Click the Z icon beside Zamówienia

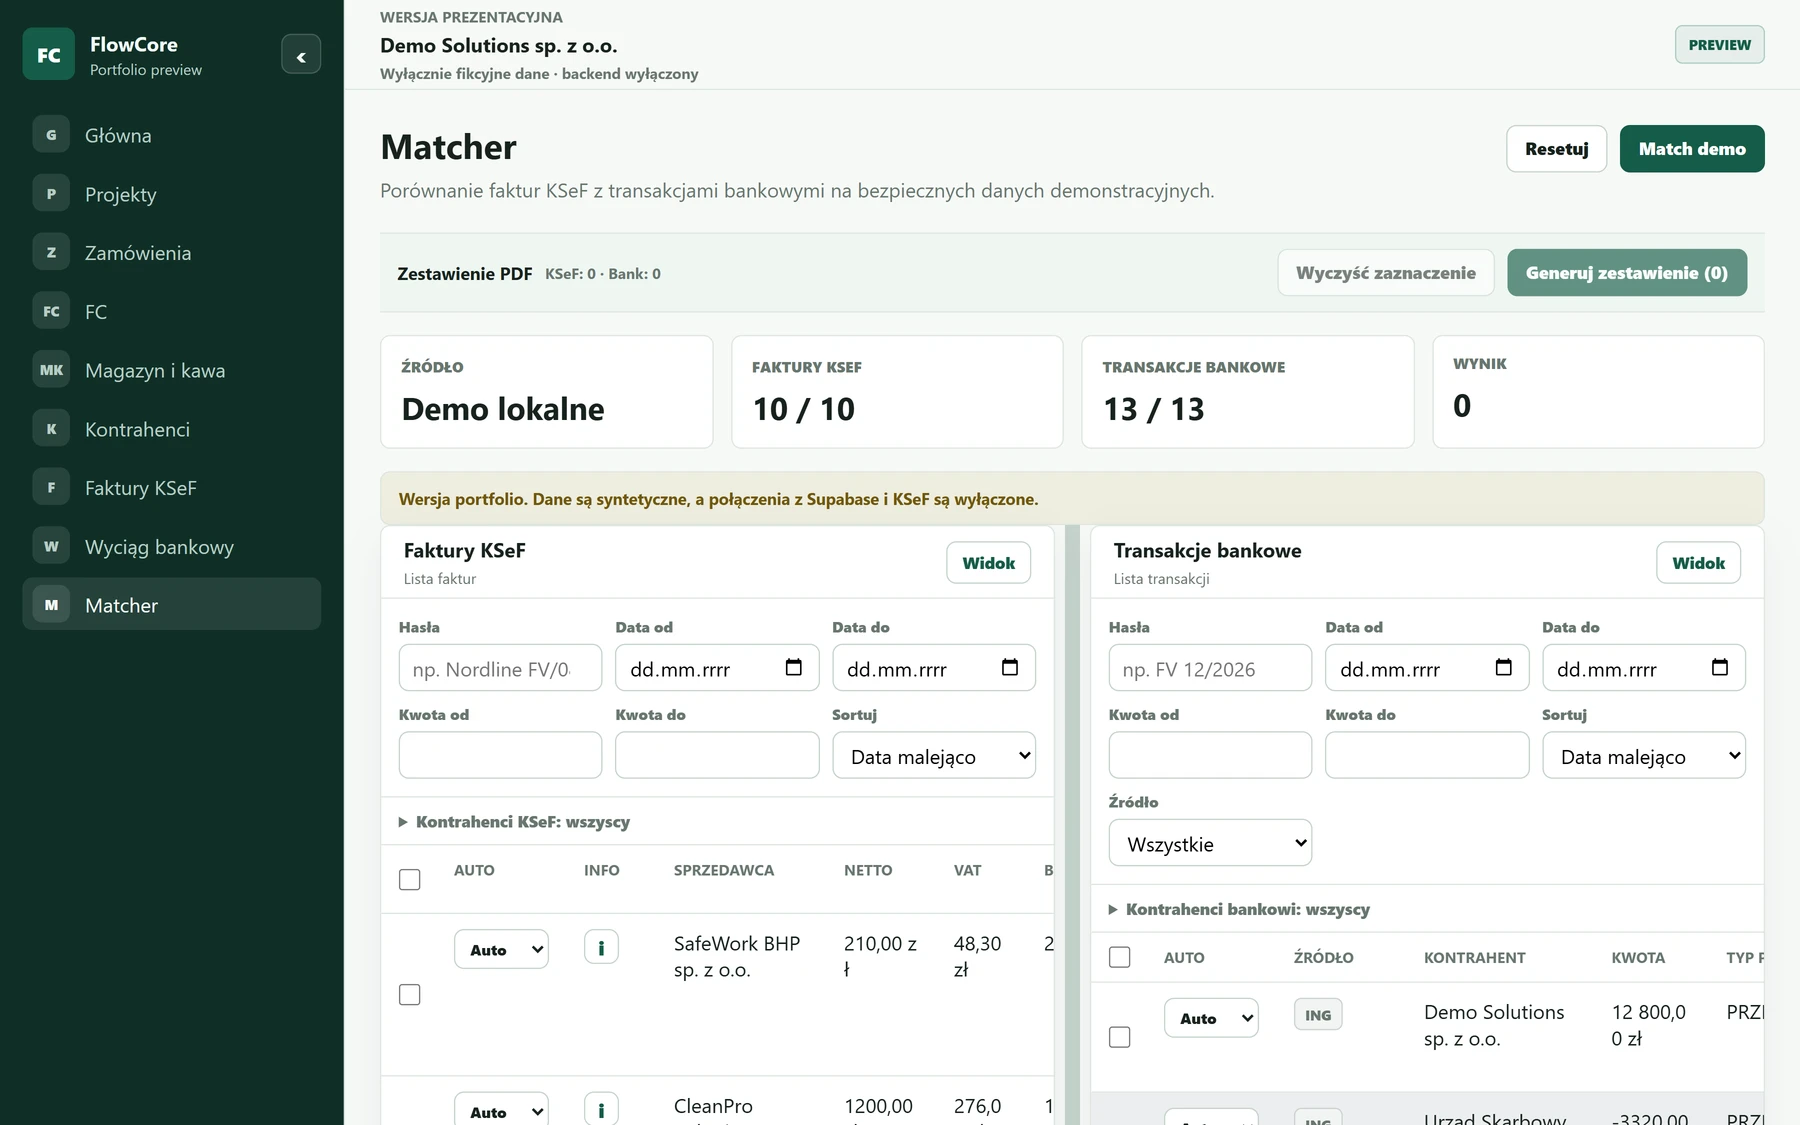point(51,253)
